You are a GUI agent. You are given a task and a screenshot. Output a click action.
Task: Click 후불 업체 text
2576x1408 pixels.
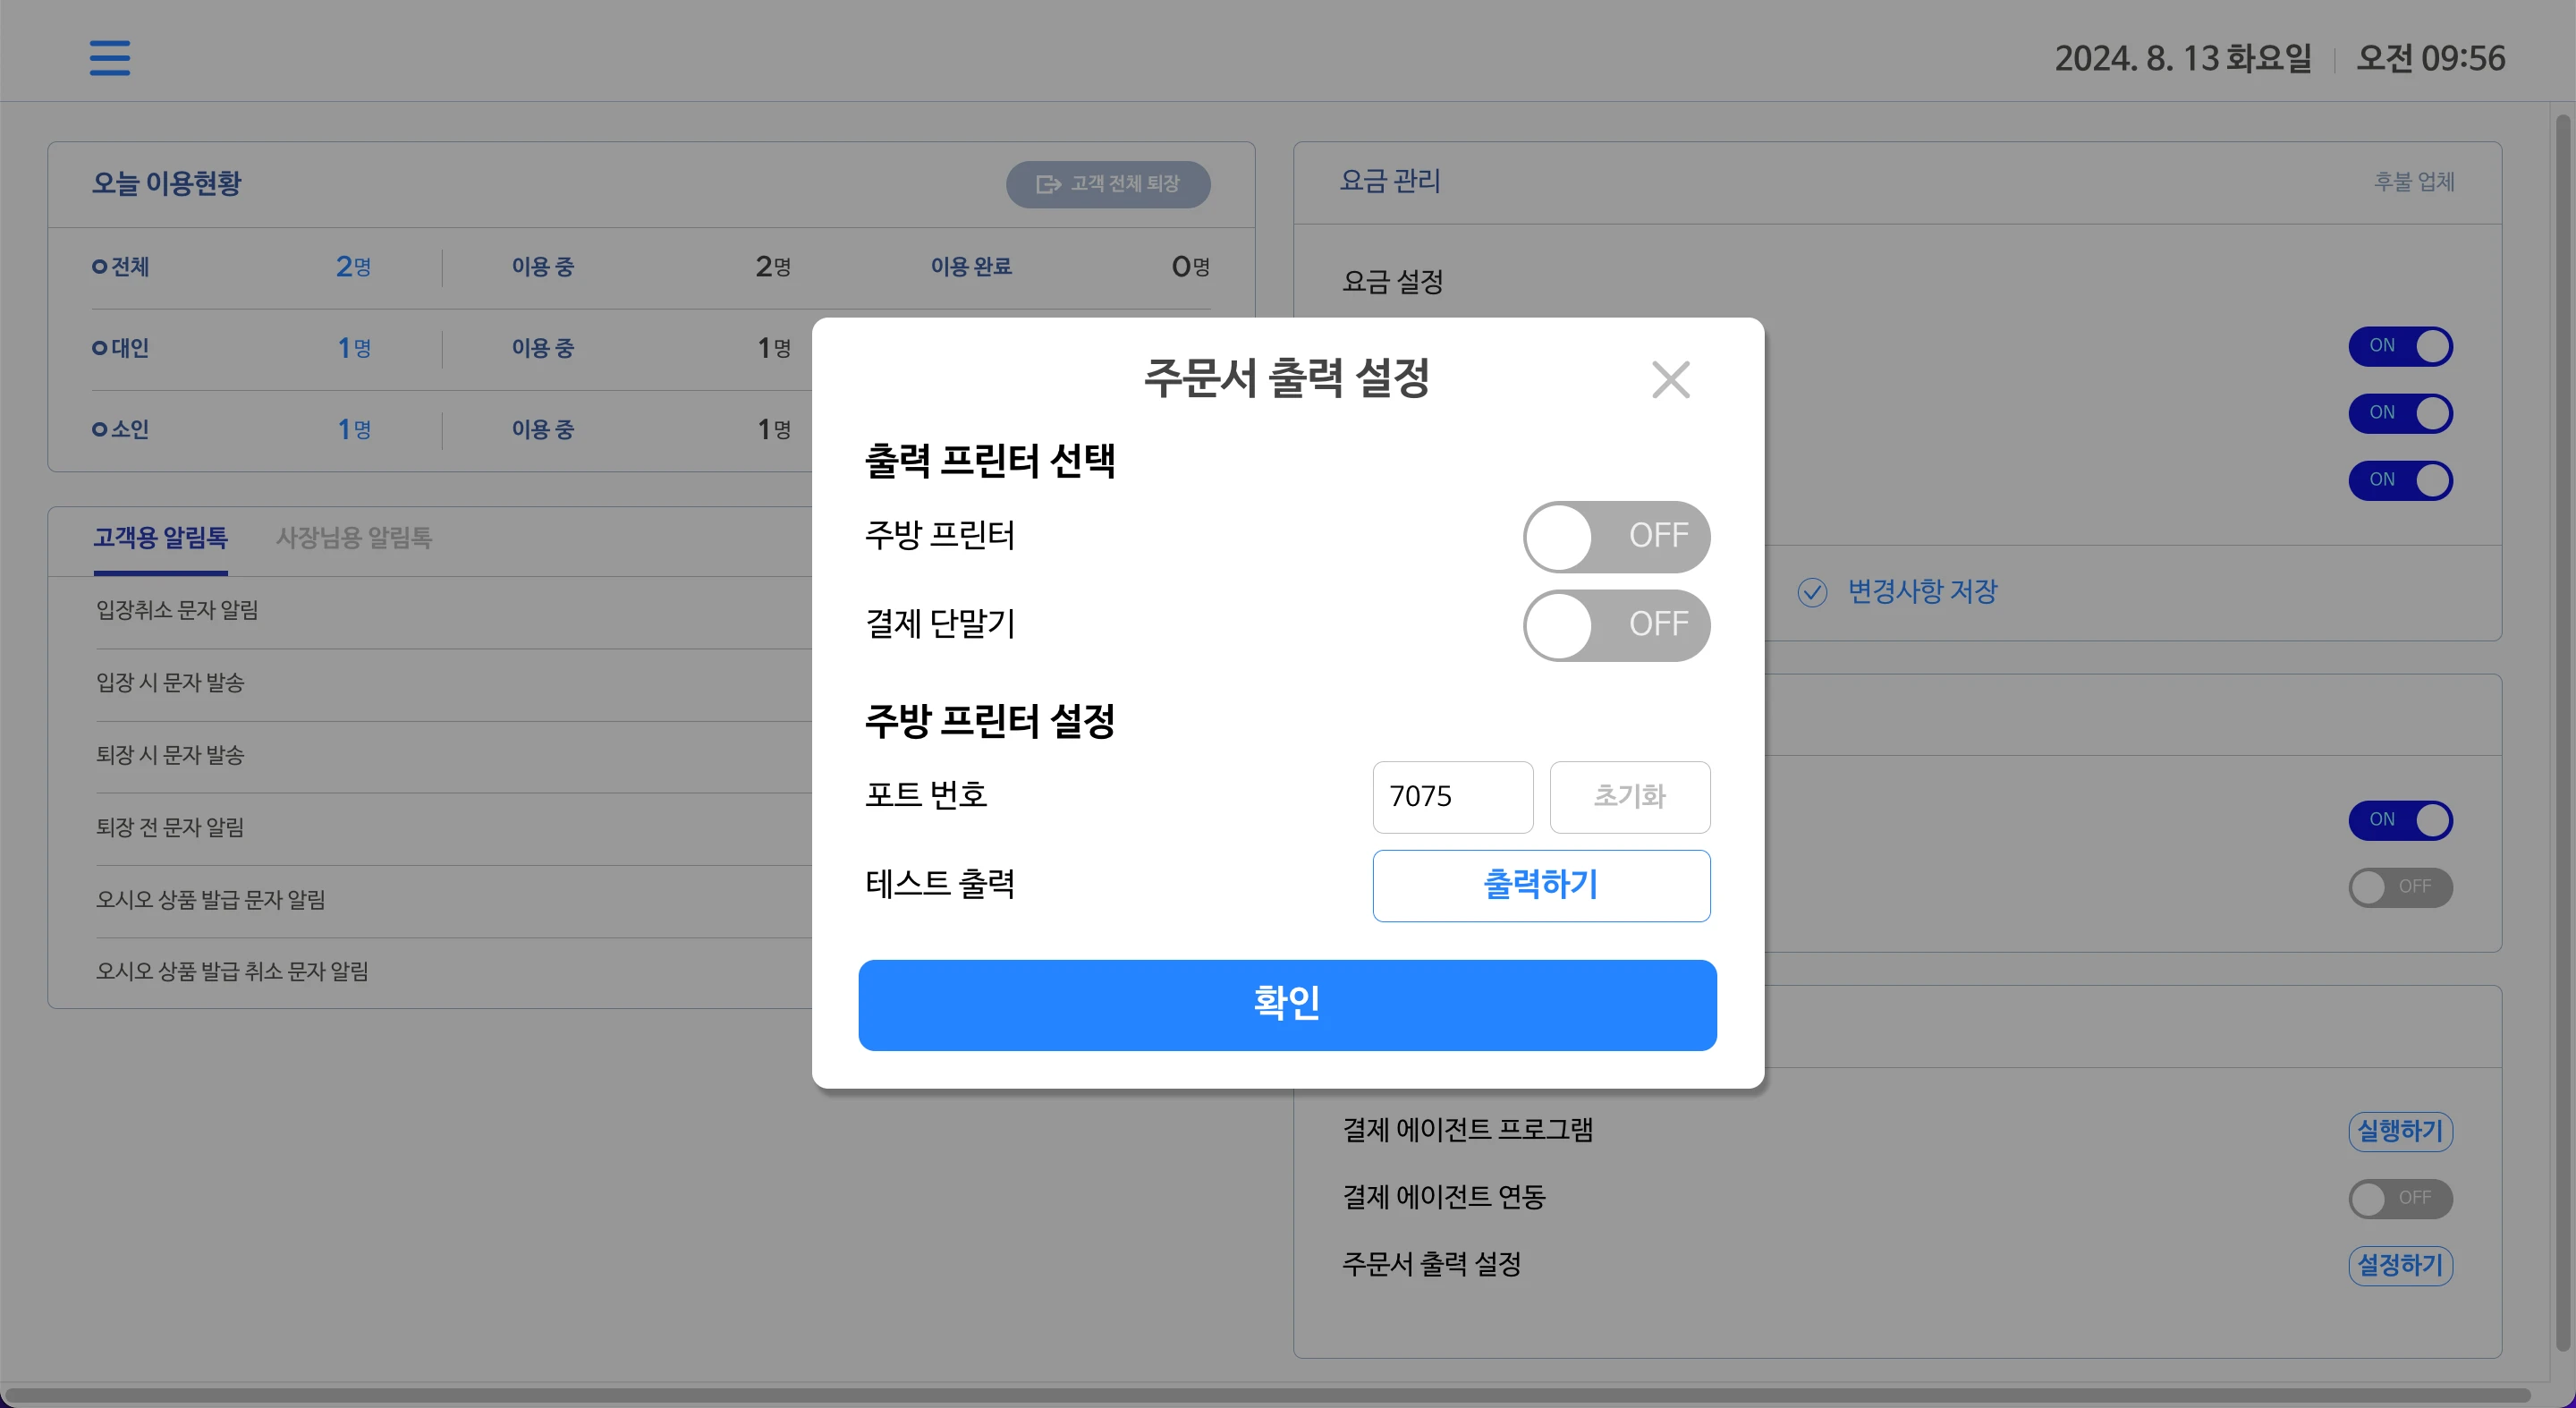click(x=2414, y=182)
